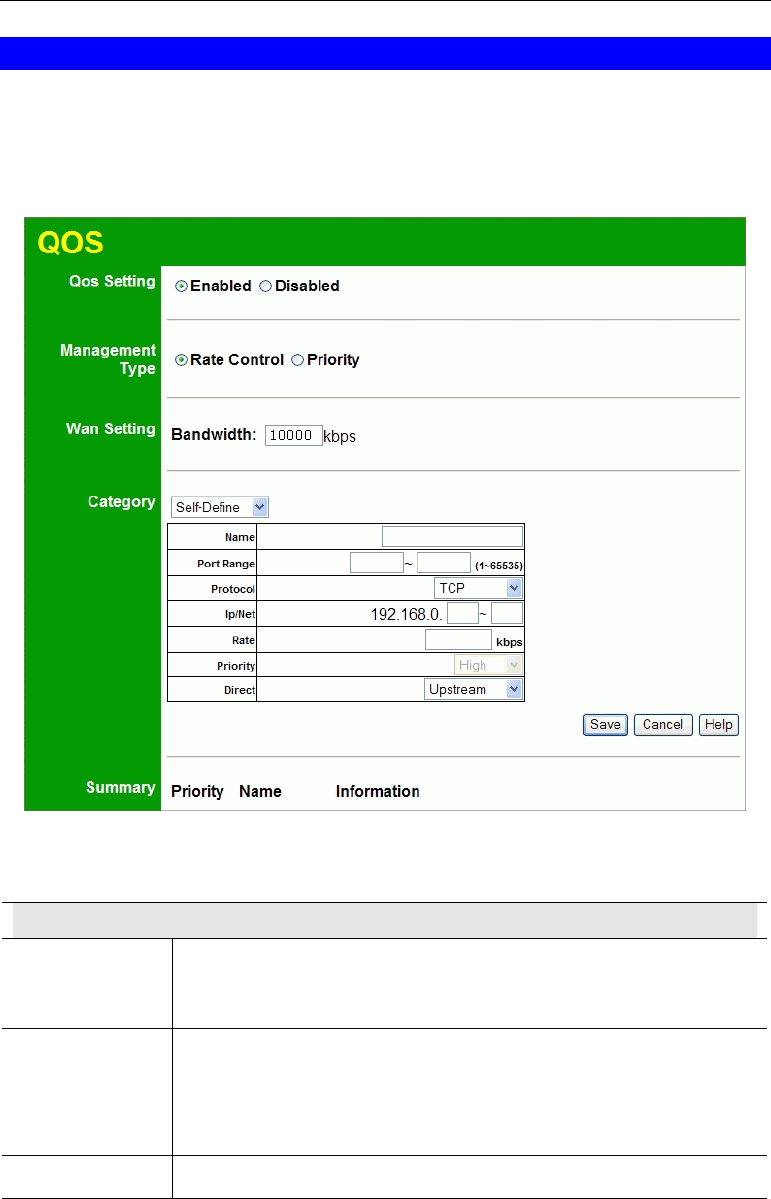Click the Port Range end field
The image size is (771, 1199).
pyautogui.click(x=444, y=563)
